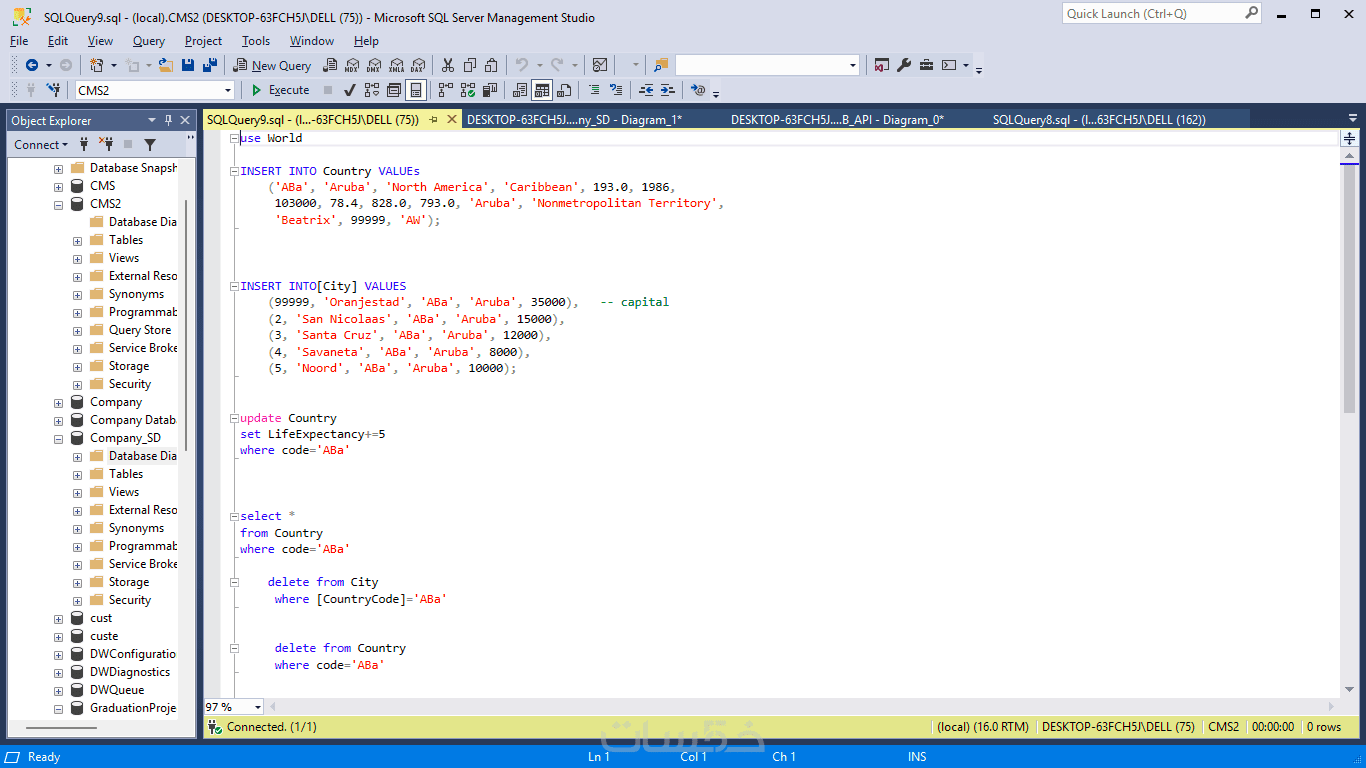Parse the query with the checkmark icon

350,90
